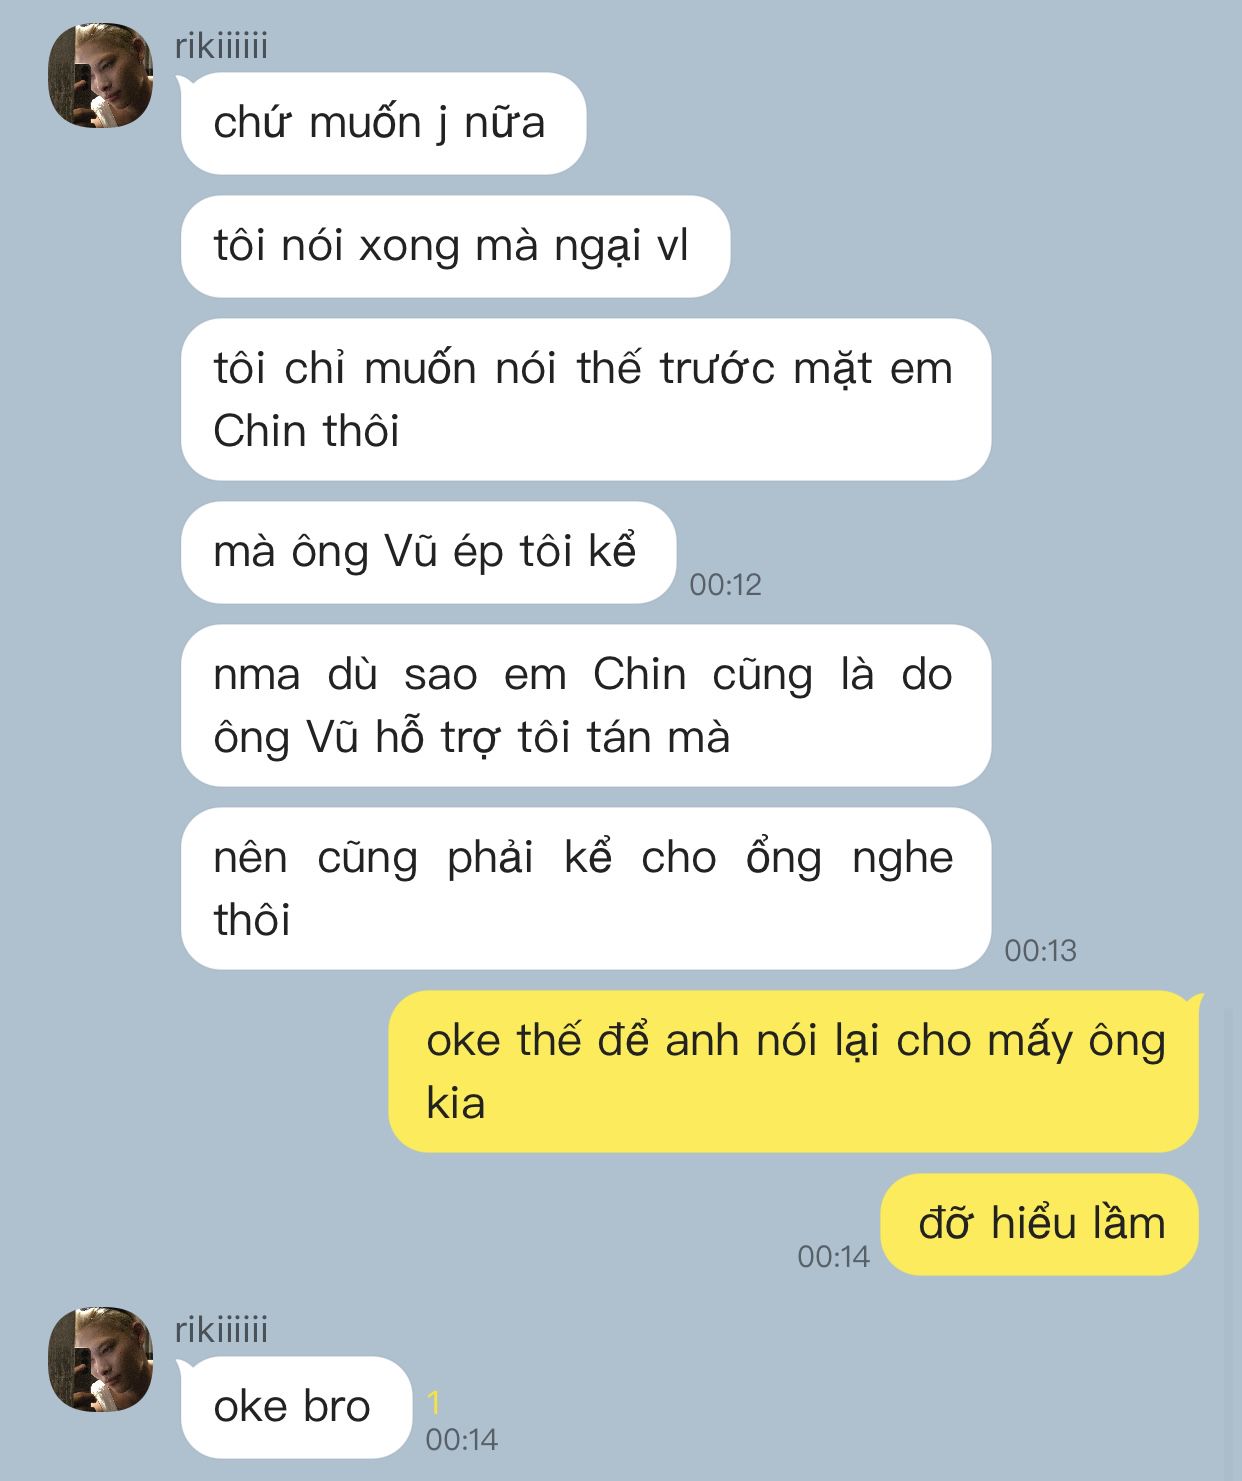
Task: Tap the top rikiiiiii username label
Action: click(x=221, y=46)
